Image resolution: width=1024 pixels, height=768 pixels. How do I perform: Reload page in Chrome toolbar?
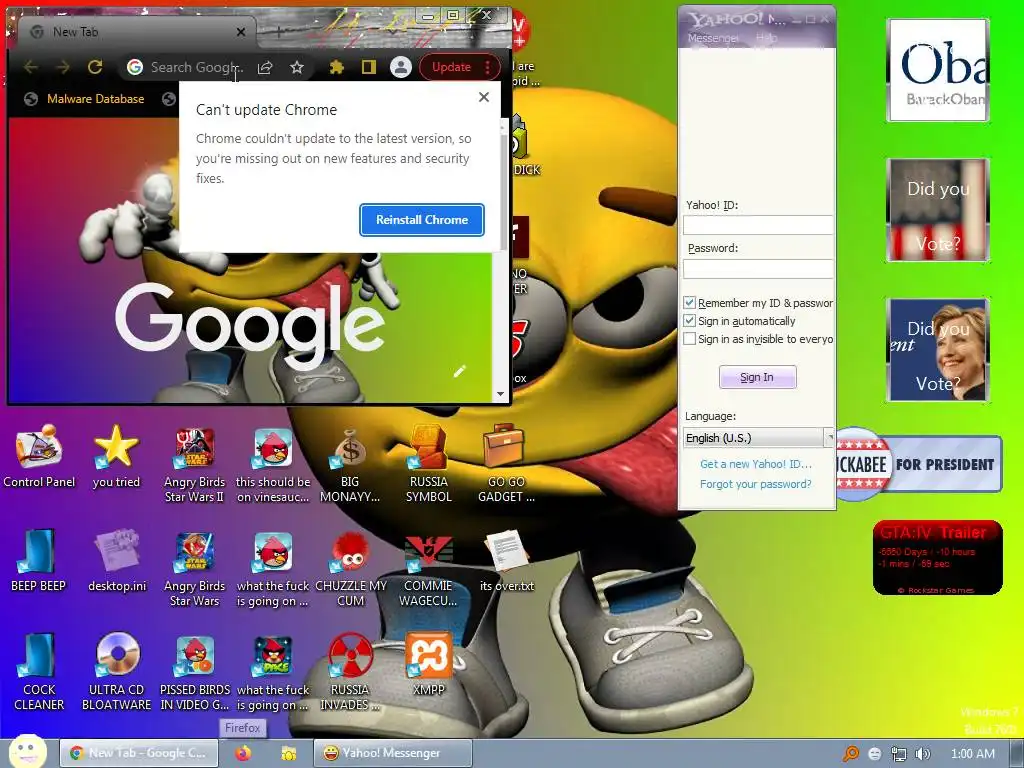coord(95,67)
